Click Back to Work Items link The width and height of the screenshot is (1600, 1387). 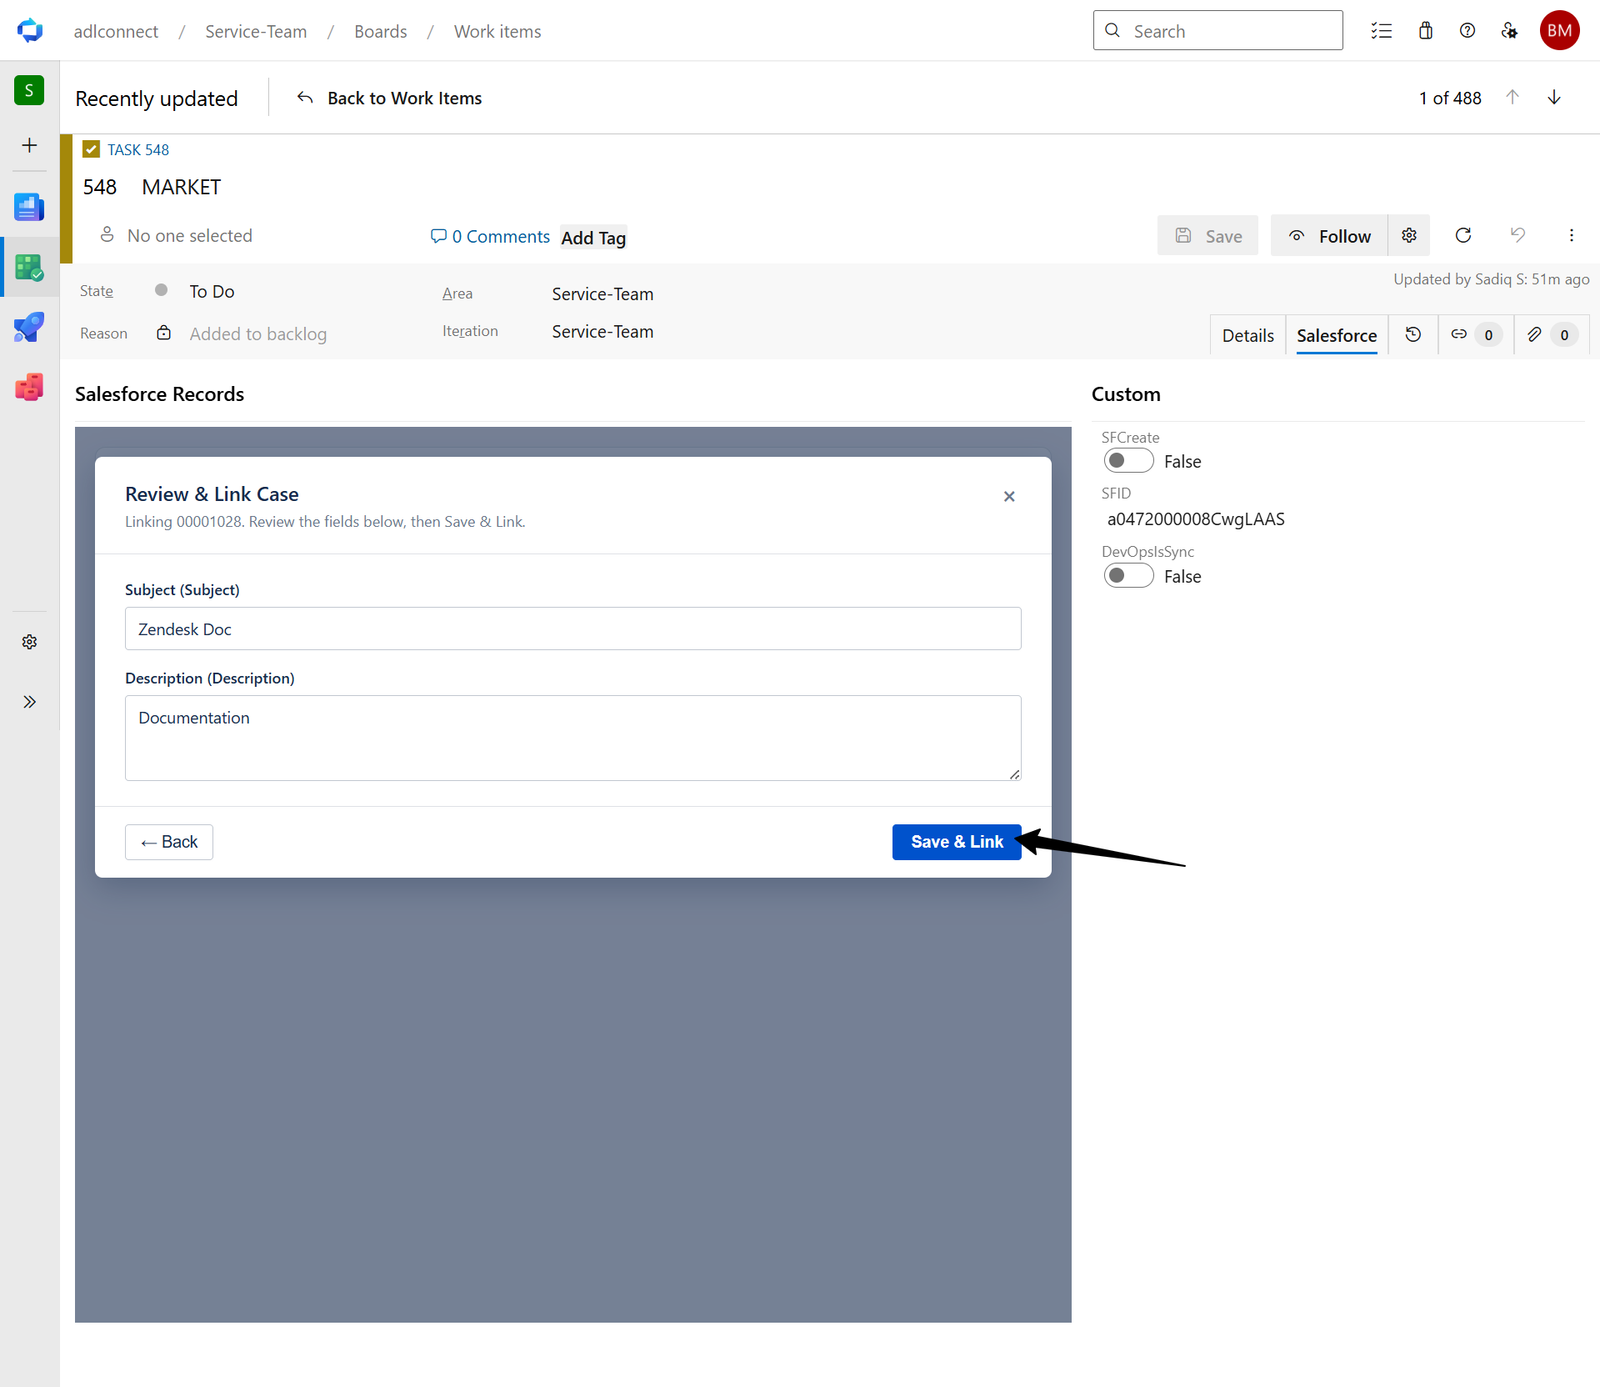pos(389,98)
